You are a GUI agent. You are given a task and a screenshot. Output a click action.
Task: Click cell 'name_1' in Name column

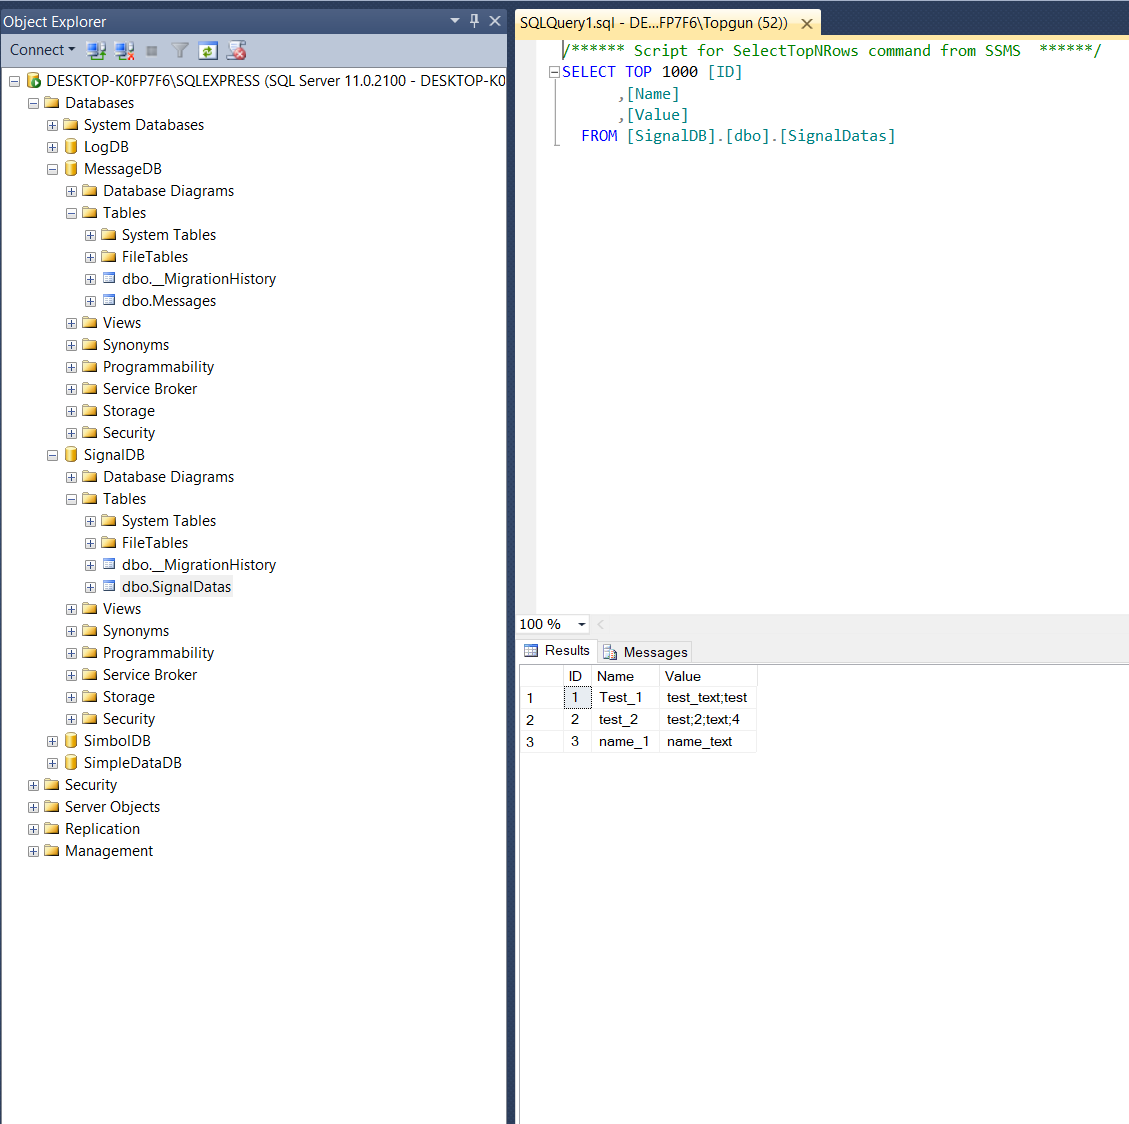pyautogui.click(x=625, y=742)
